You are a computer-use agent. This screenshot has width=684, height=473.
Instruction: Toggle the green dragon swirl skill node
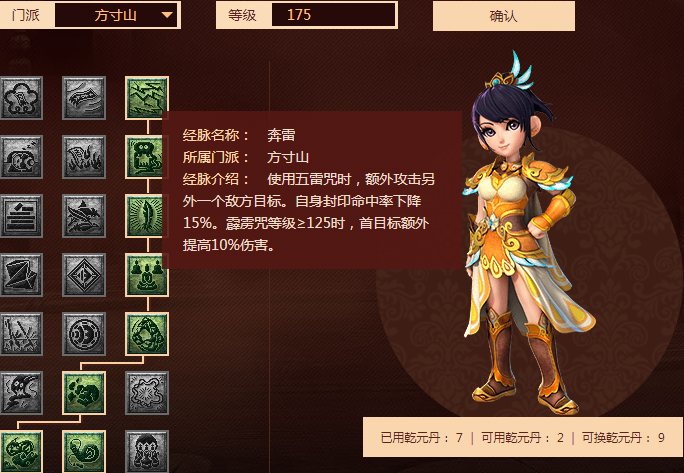tap(21, 452)
